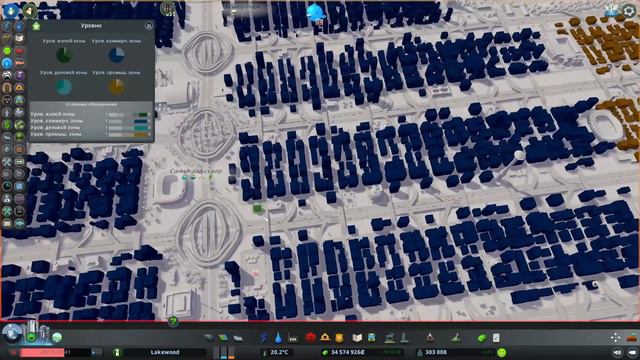The image size is (640, 360).
Task: Open the Economy green money panel
Action: coord(482,338)
